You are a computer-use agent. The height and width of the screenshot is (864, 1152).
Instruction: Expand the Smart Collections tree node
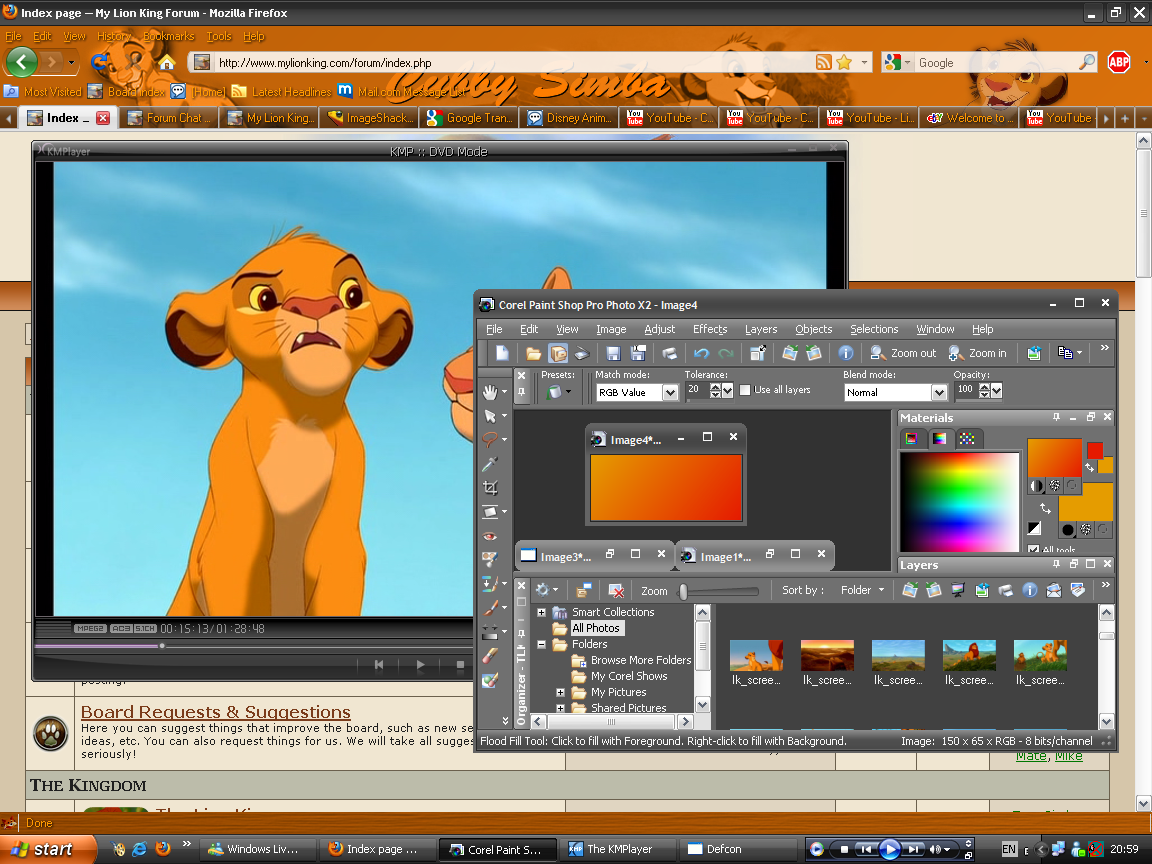pos(542,612)
